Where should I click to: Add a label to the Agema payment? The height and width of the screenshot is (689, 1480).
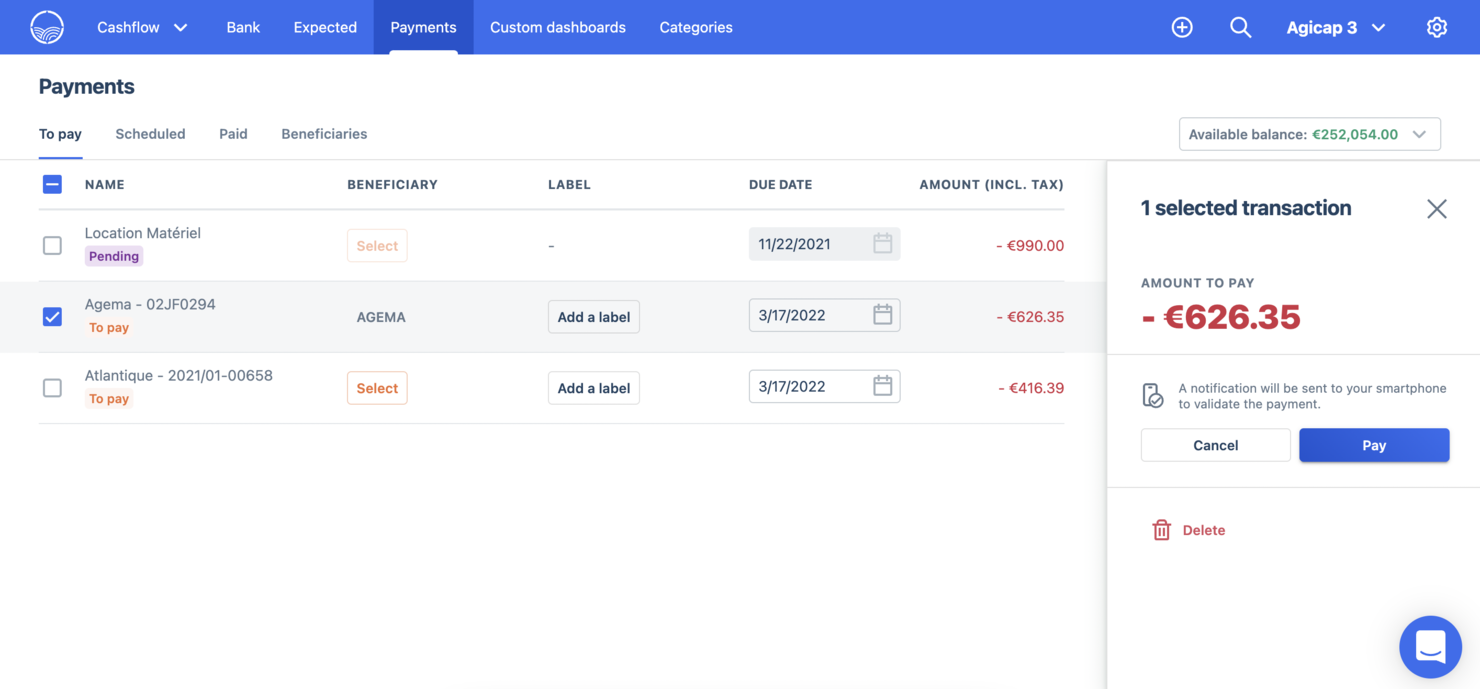tap(593, 316)
